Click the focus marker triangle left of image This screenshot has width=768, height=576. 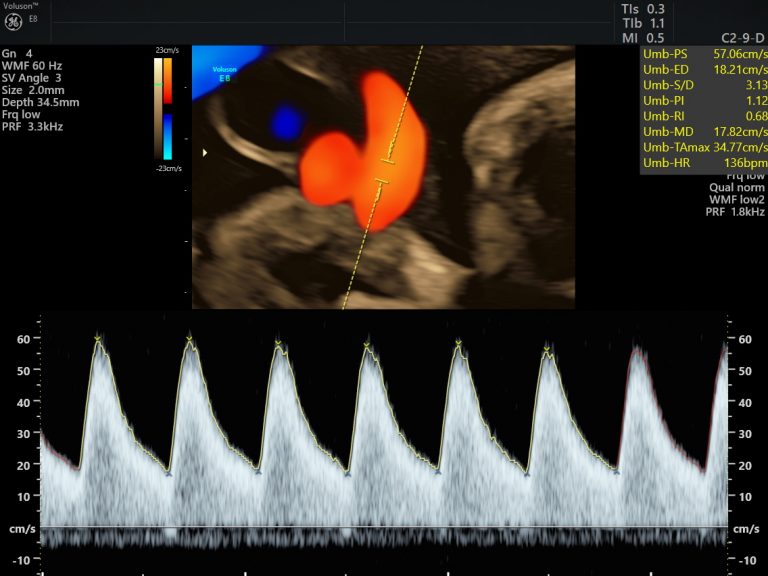[207, 152]
